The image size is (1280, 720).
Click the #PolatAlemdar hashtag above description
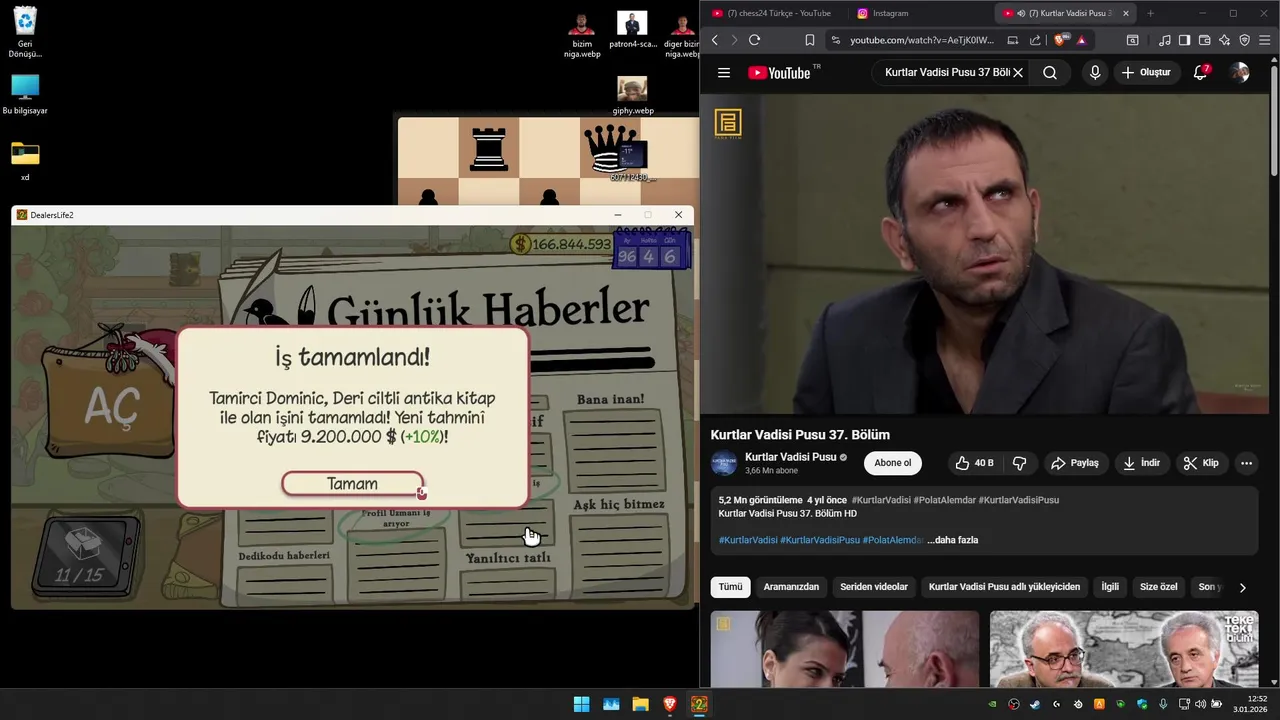943,500
